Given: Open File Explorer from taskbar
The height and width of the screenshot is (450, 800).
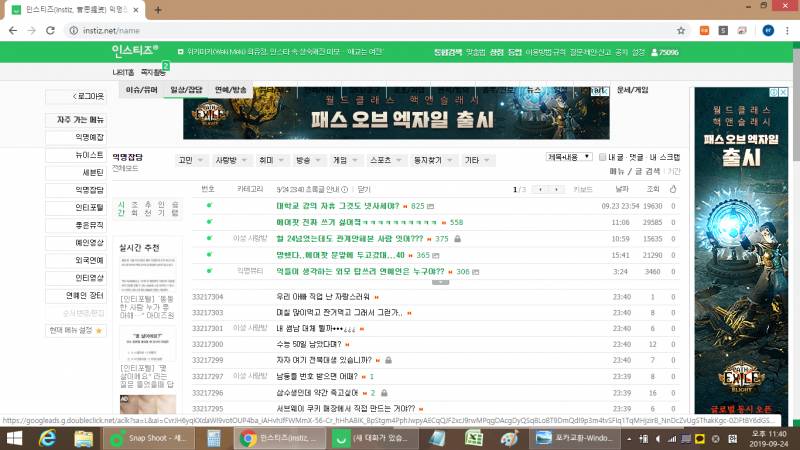Looking at the screenshot, I should [x=83, y=439].
